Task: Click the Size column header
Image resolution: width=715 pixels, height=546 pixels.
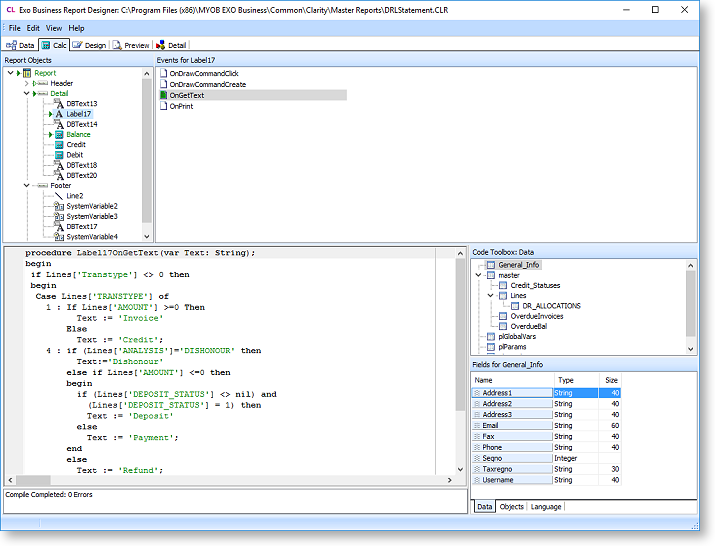Action: 610,380
